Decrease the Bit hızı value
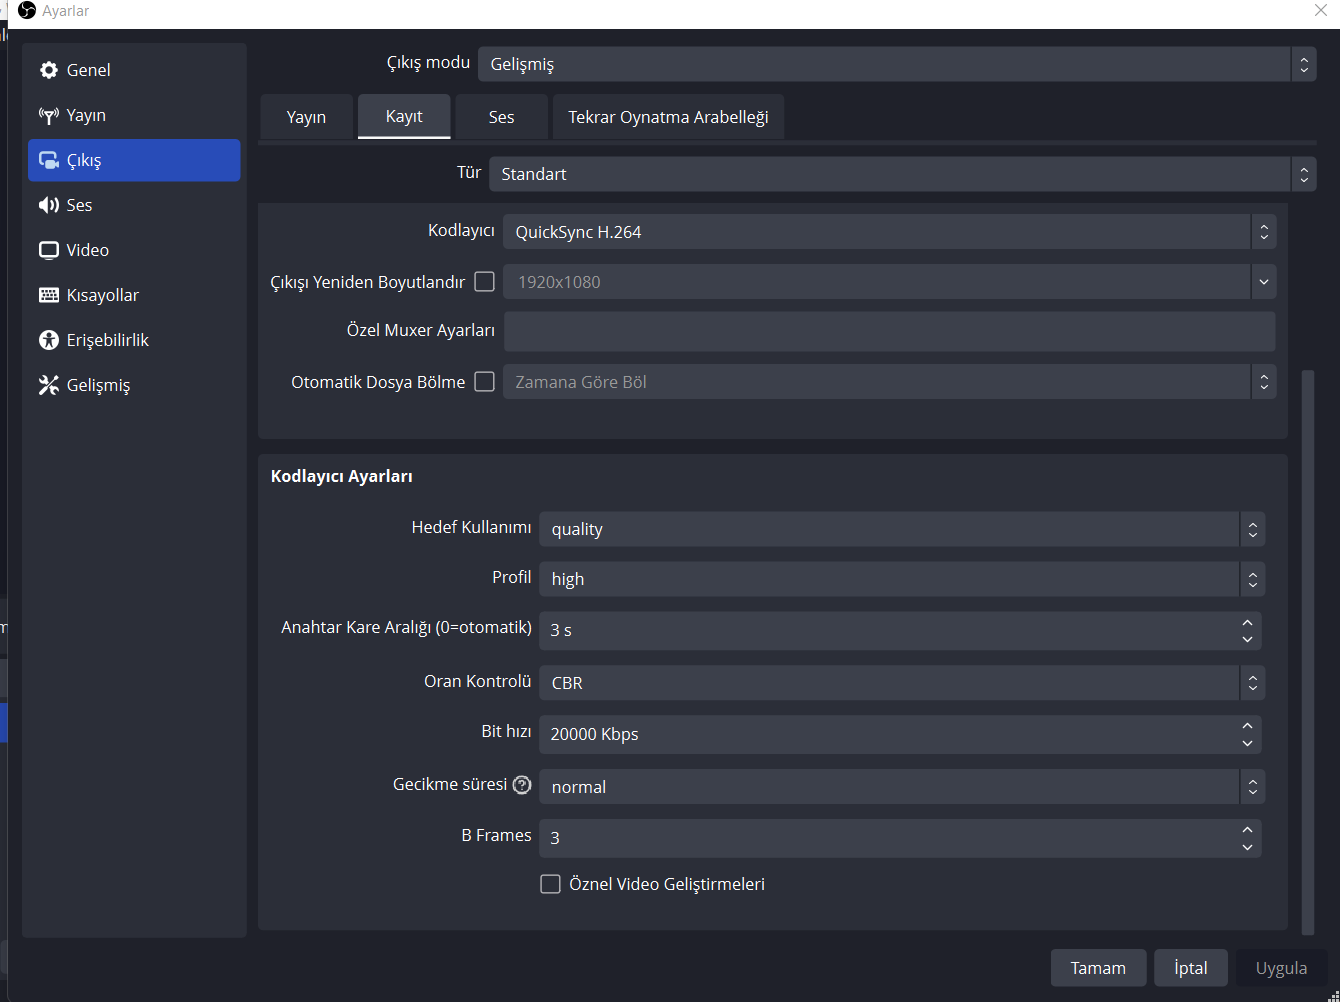 pyautogui.click(x=1247, y=743)
